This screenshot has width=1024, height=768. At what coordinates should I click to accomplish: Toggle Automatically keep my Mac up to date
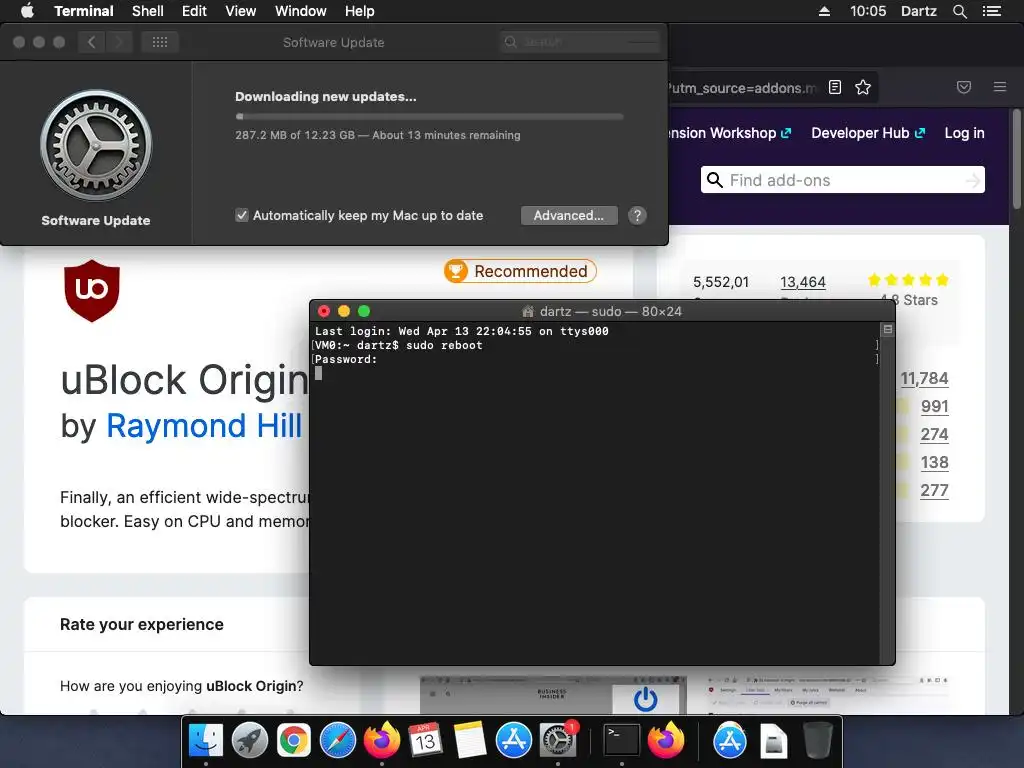[x=242, y=216]
